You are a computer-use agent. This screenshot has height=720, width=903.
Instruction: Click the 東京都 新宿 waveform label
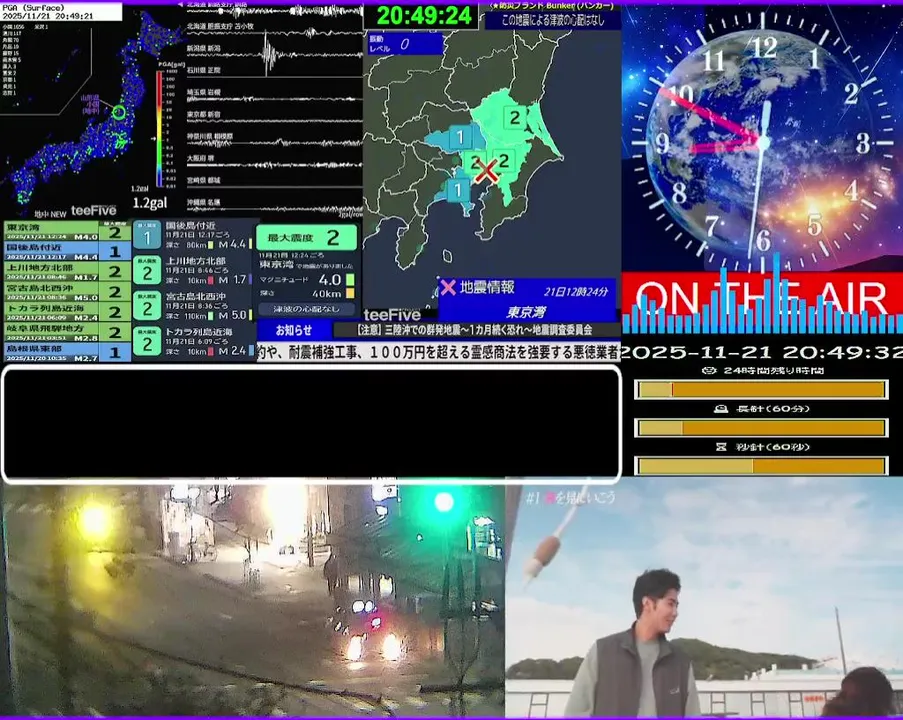[204, 114]
